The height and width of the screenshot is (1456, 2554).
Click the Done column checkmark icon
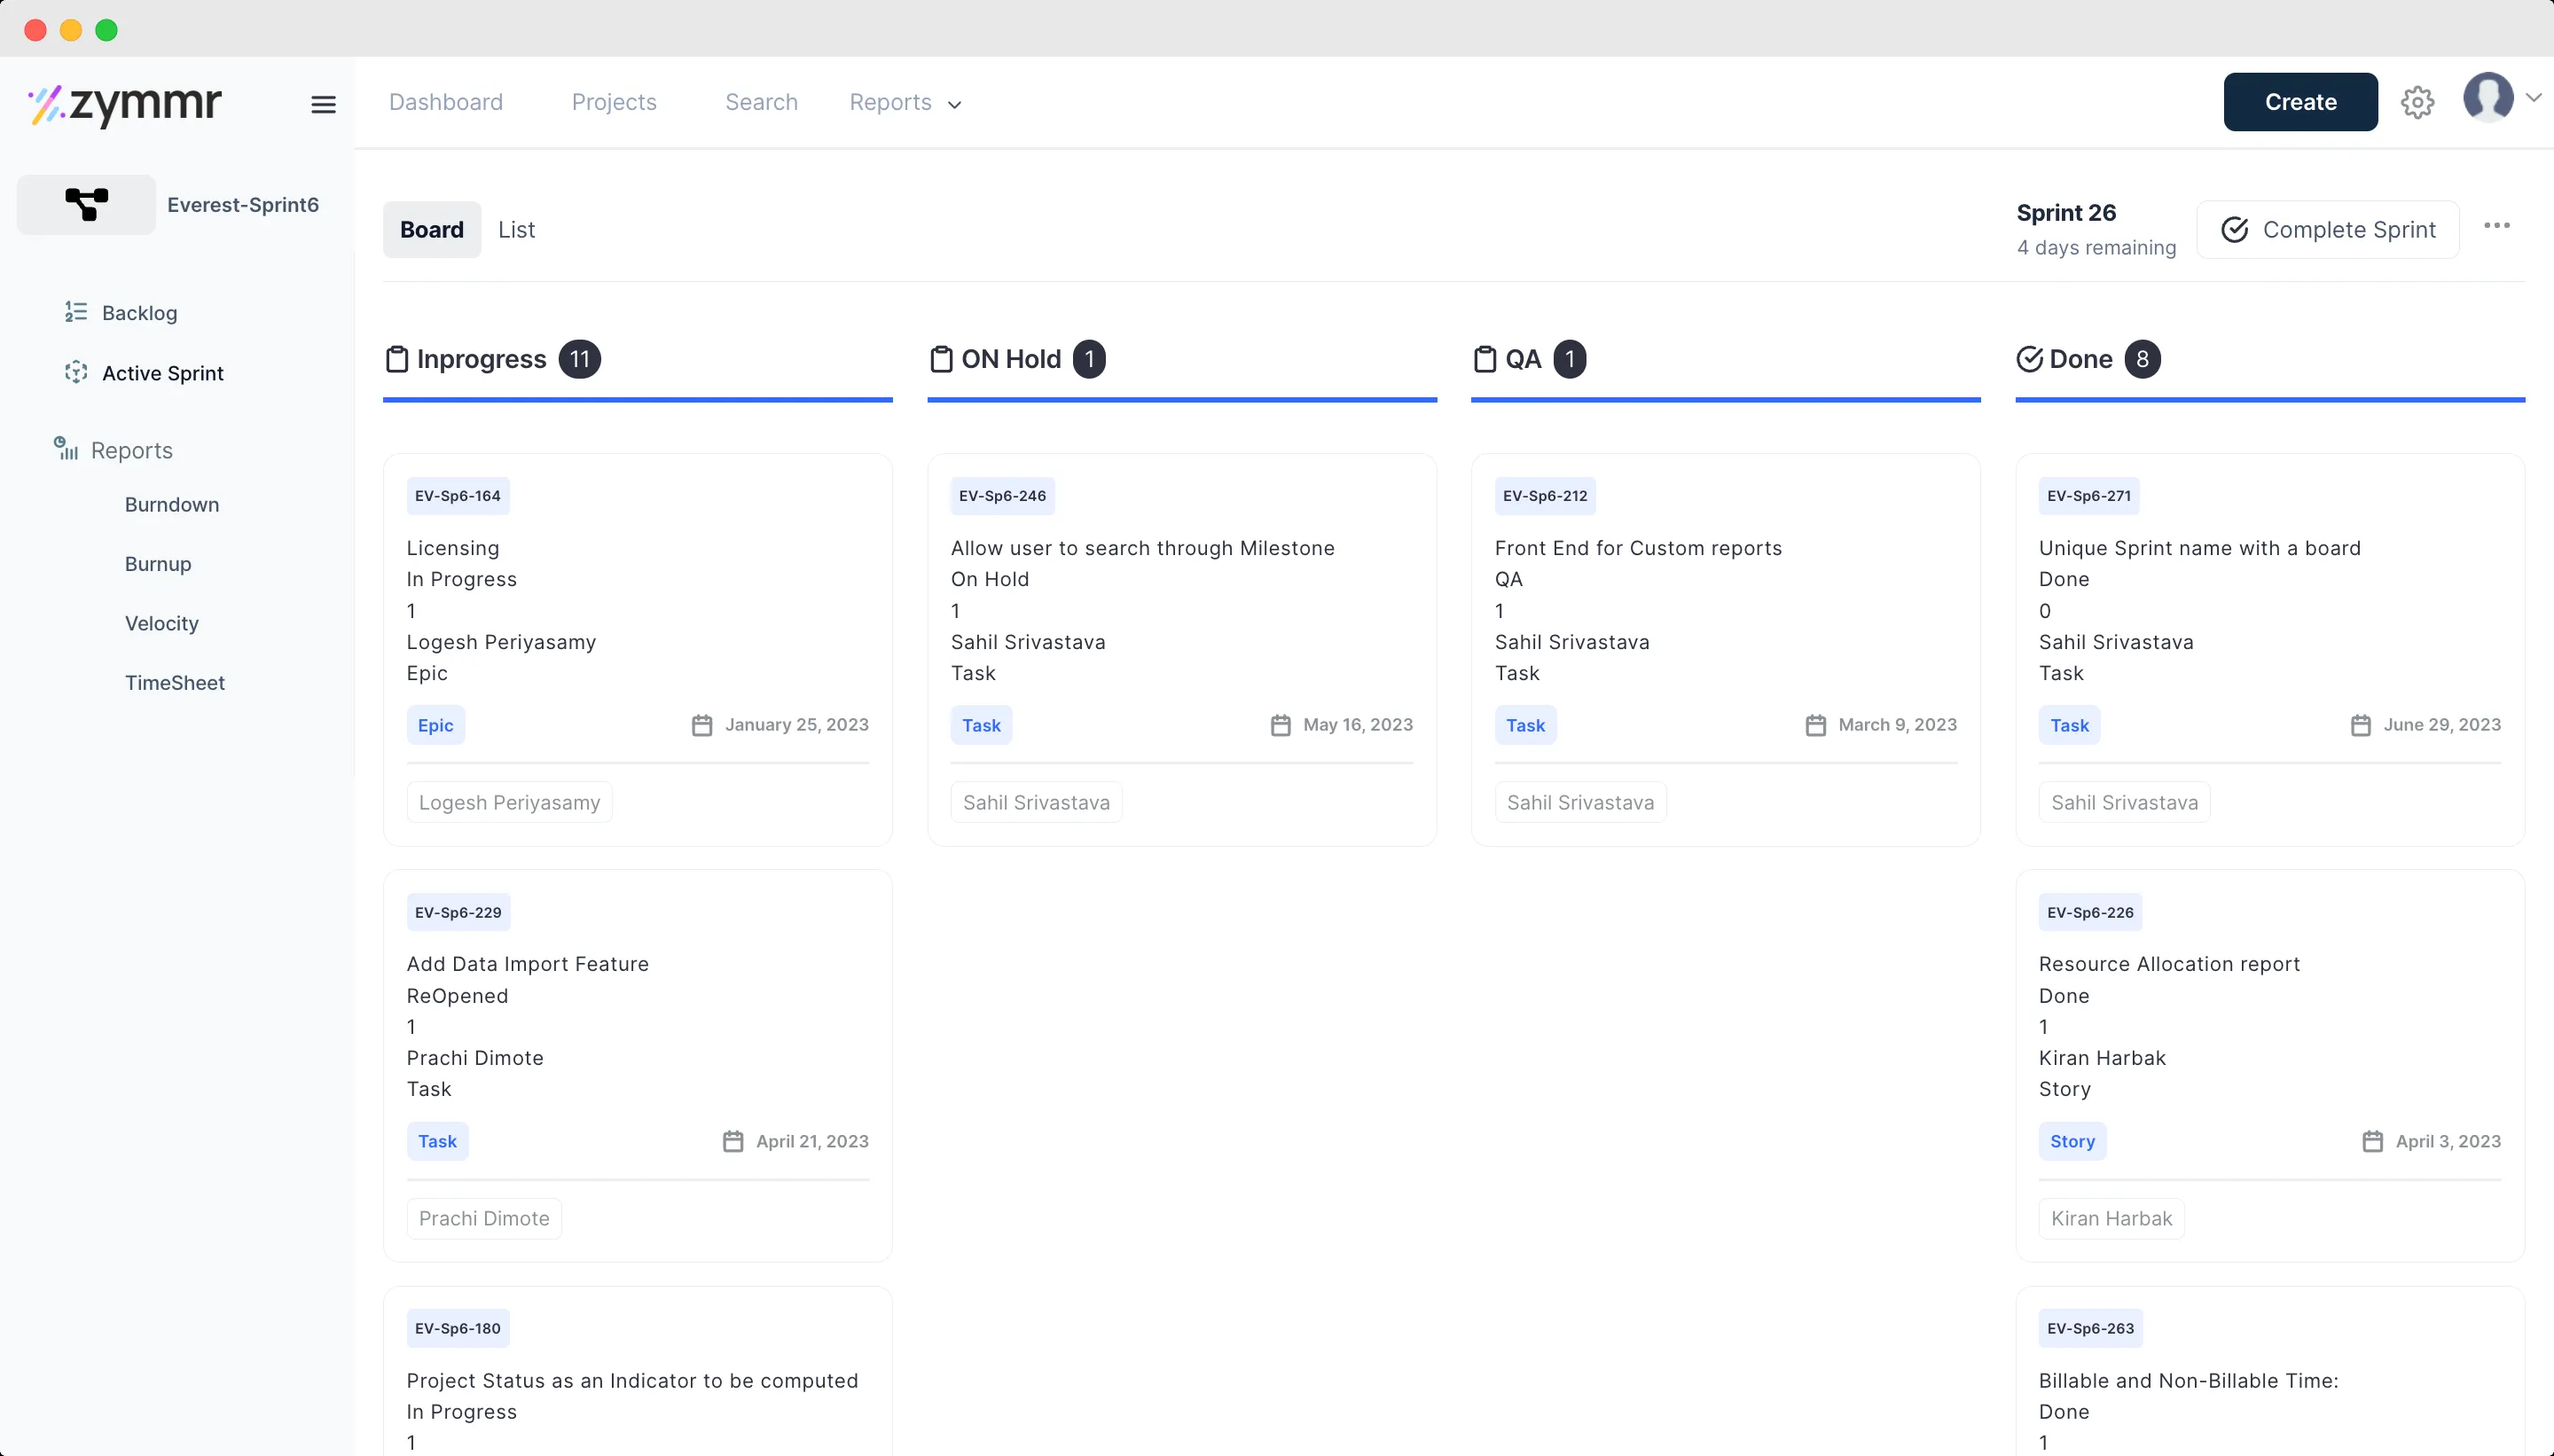[x=2029, y=359]
